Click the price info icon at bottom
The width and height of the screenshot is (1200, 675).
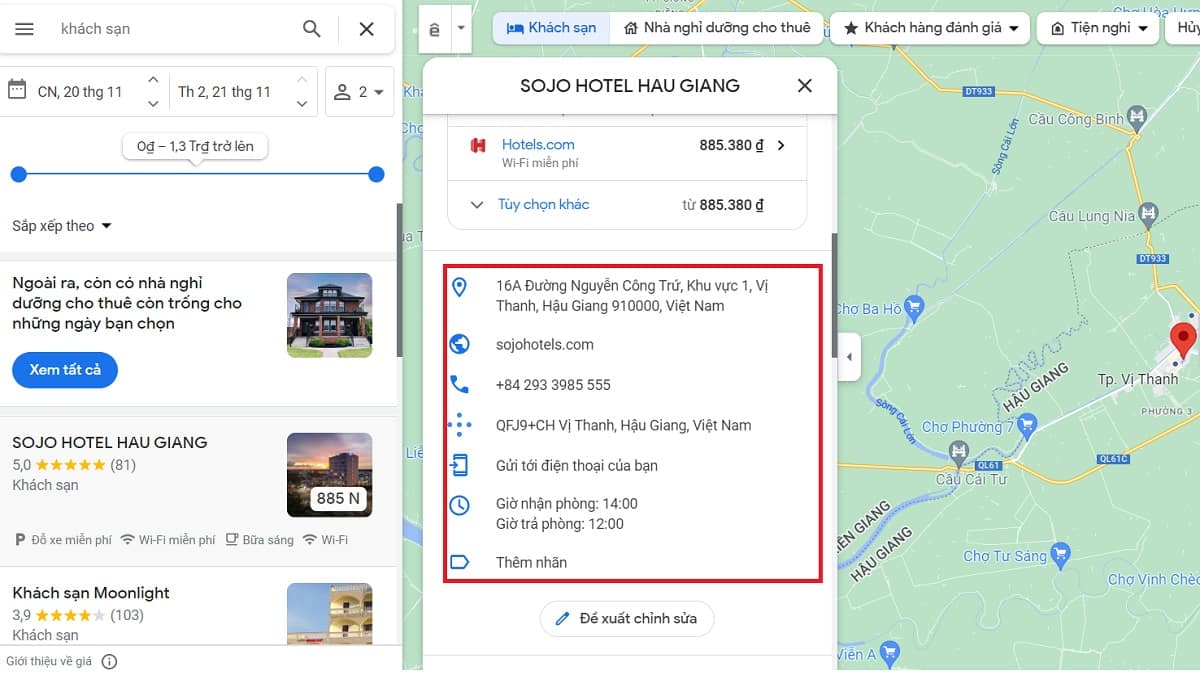tap(110, 661)
